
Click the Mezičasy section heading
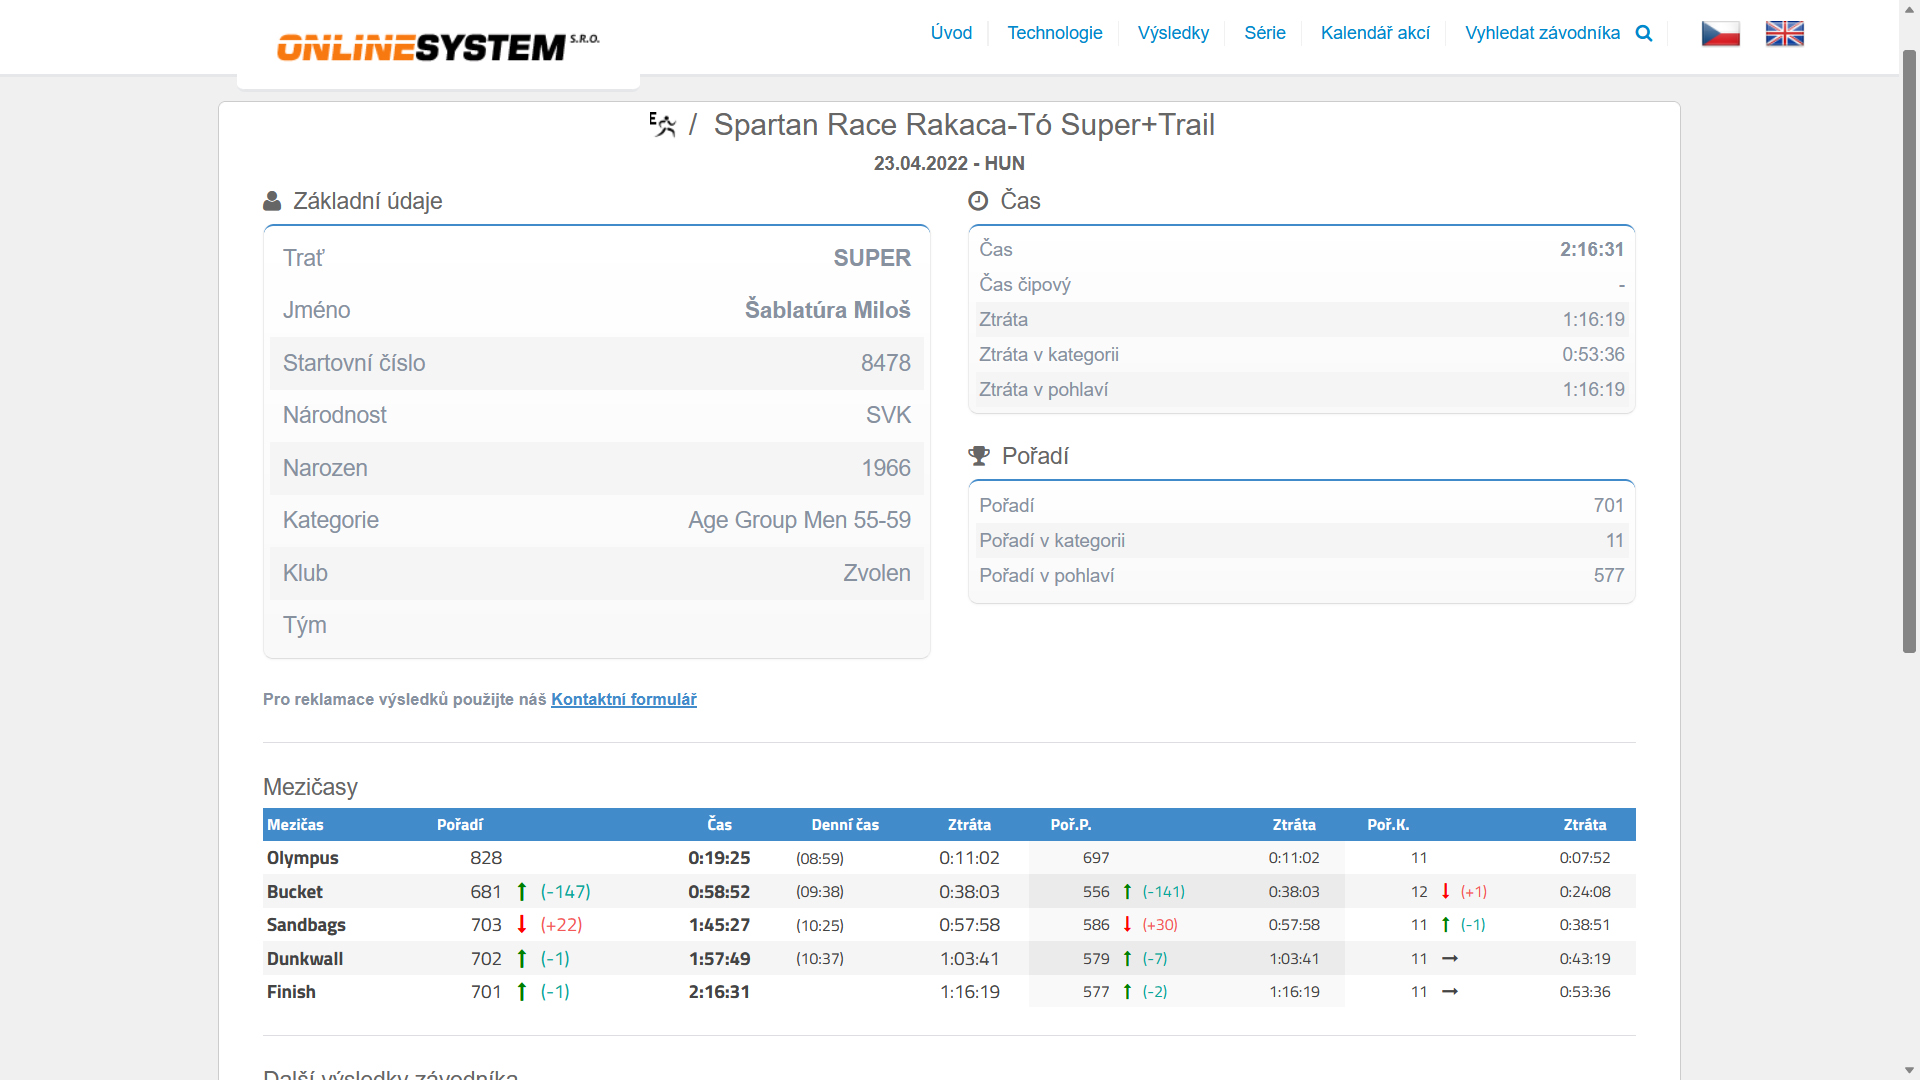pos(310,787)
